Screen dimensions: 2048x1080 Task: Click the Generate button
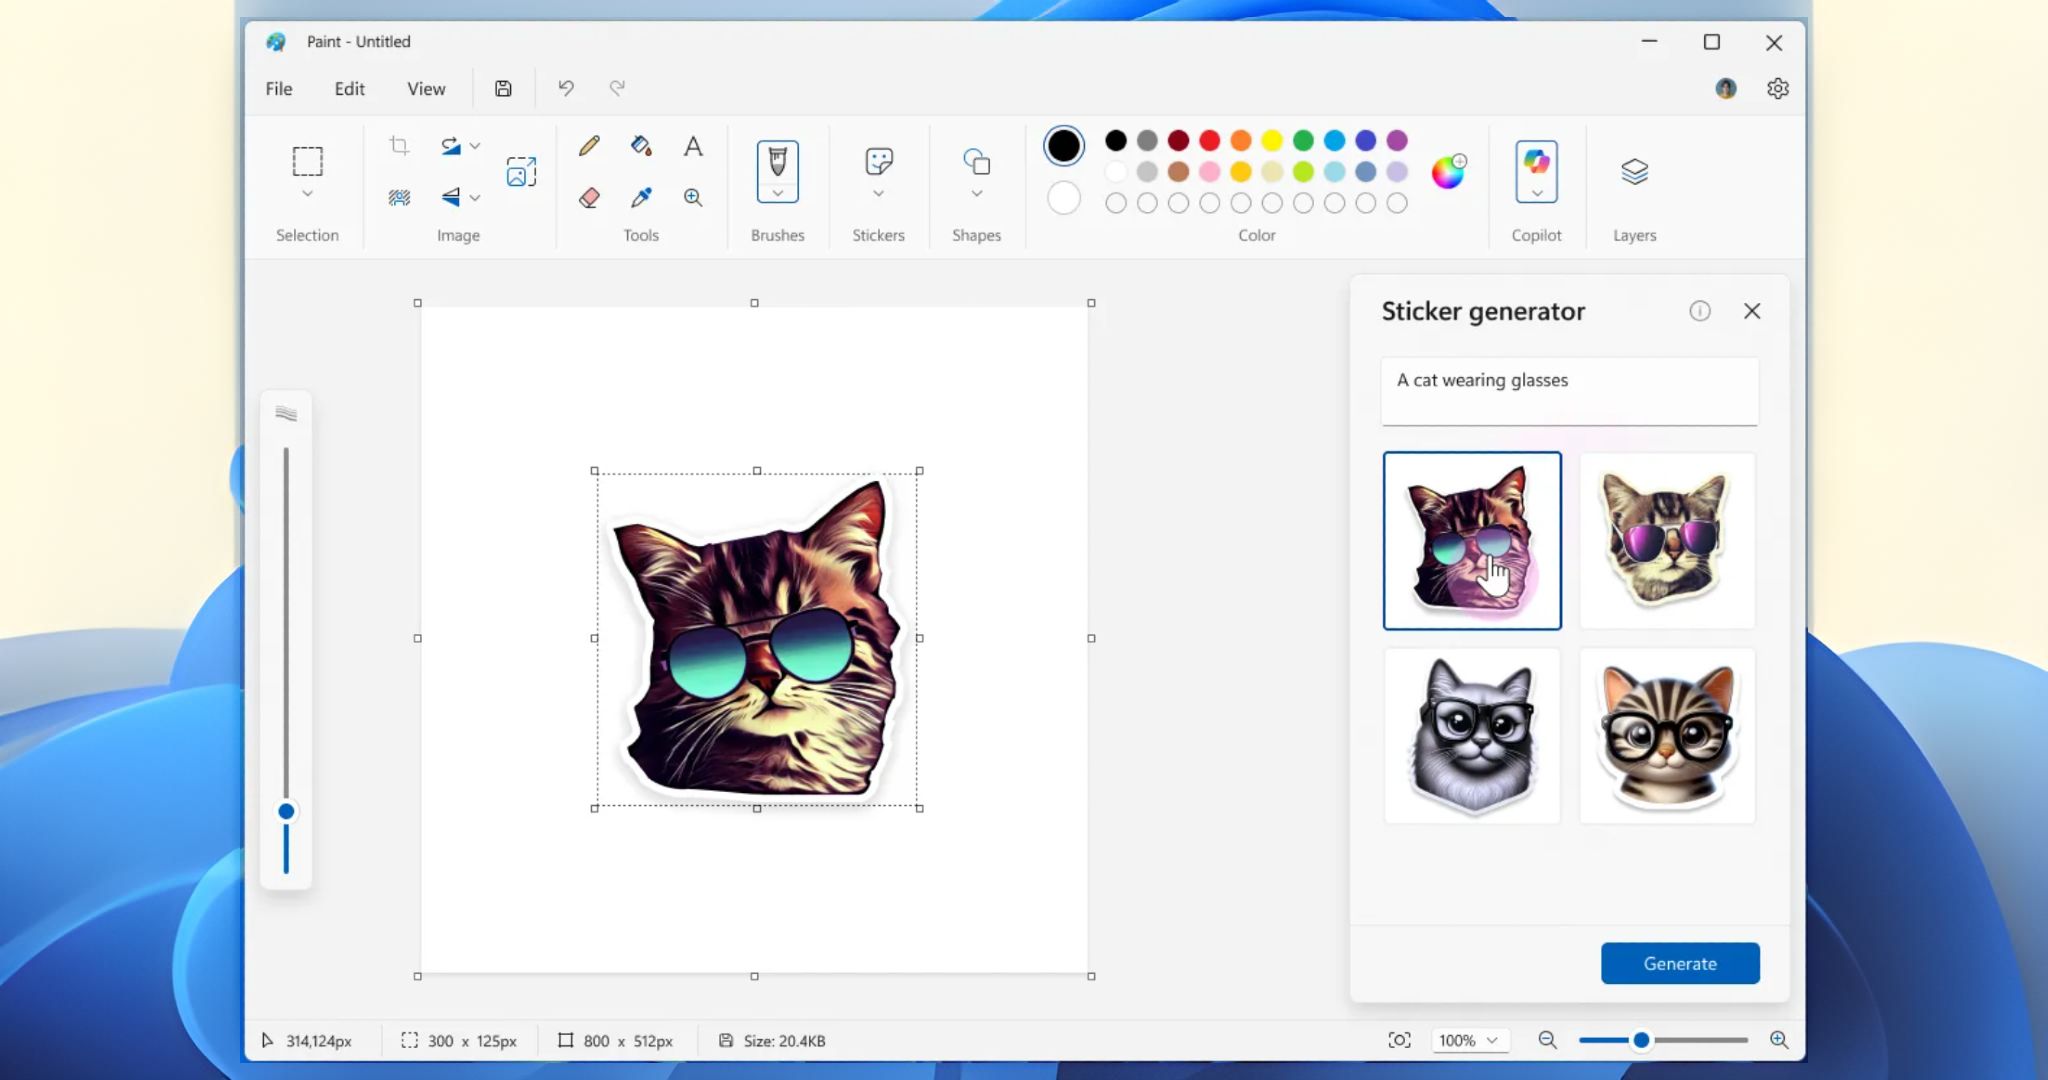click(1680, 963)
